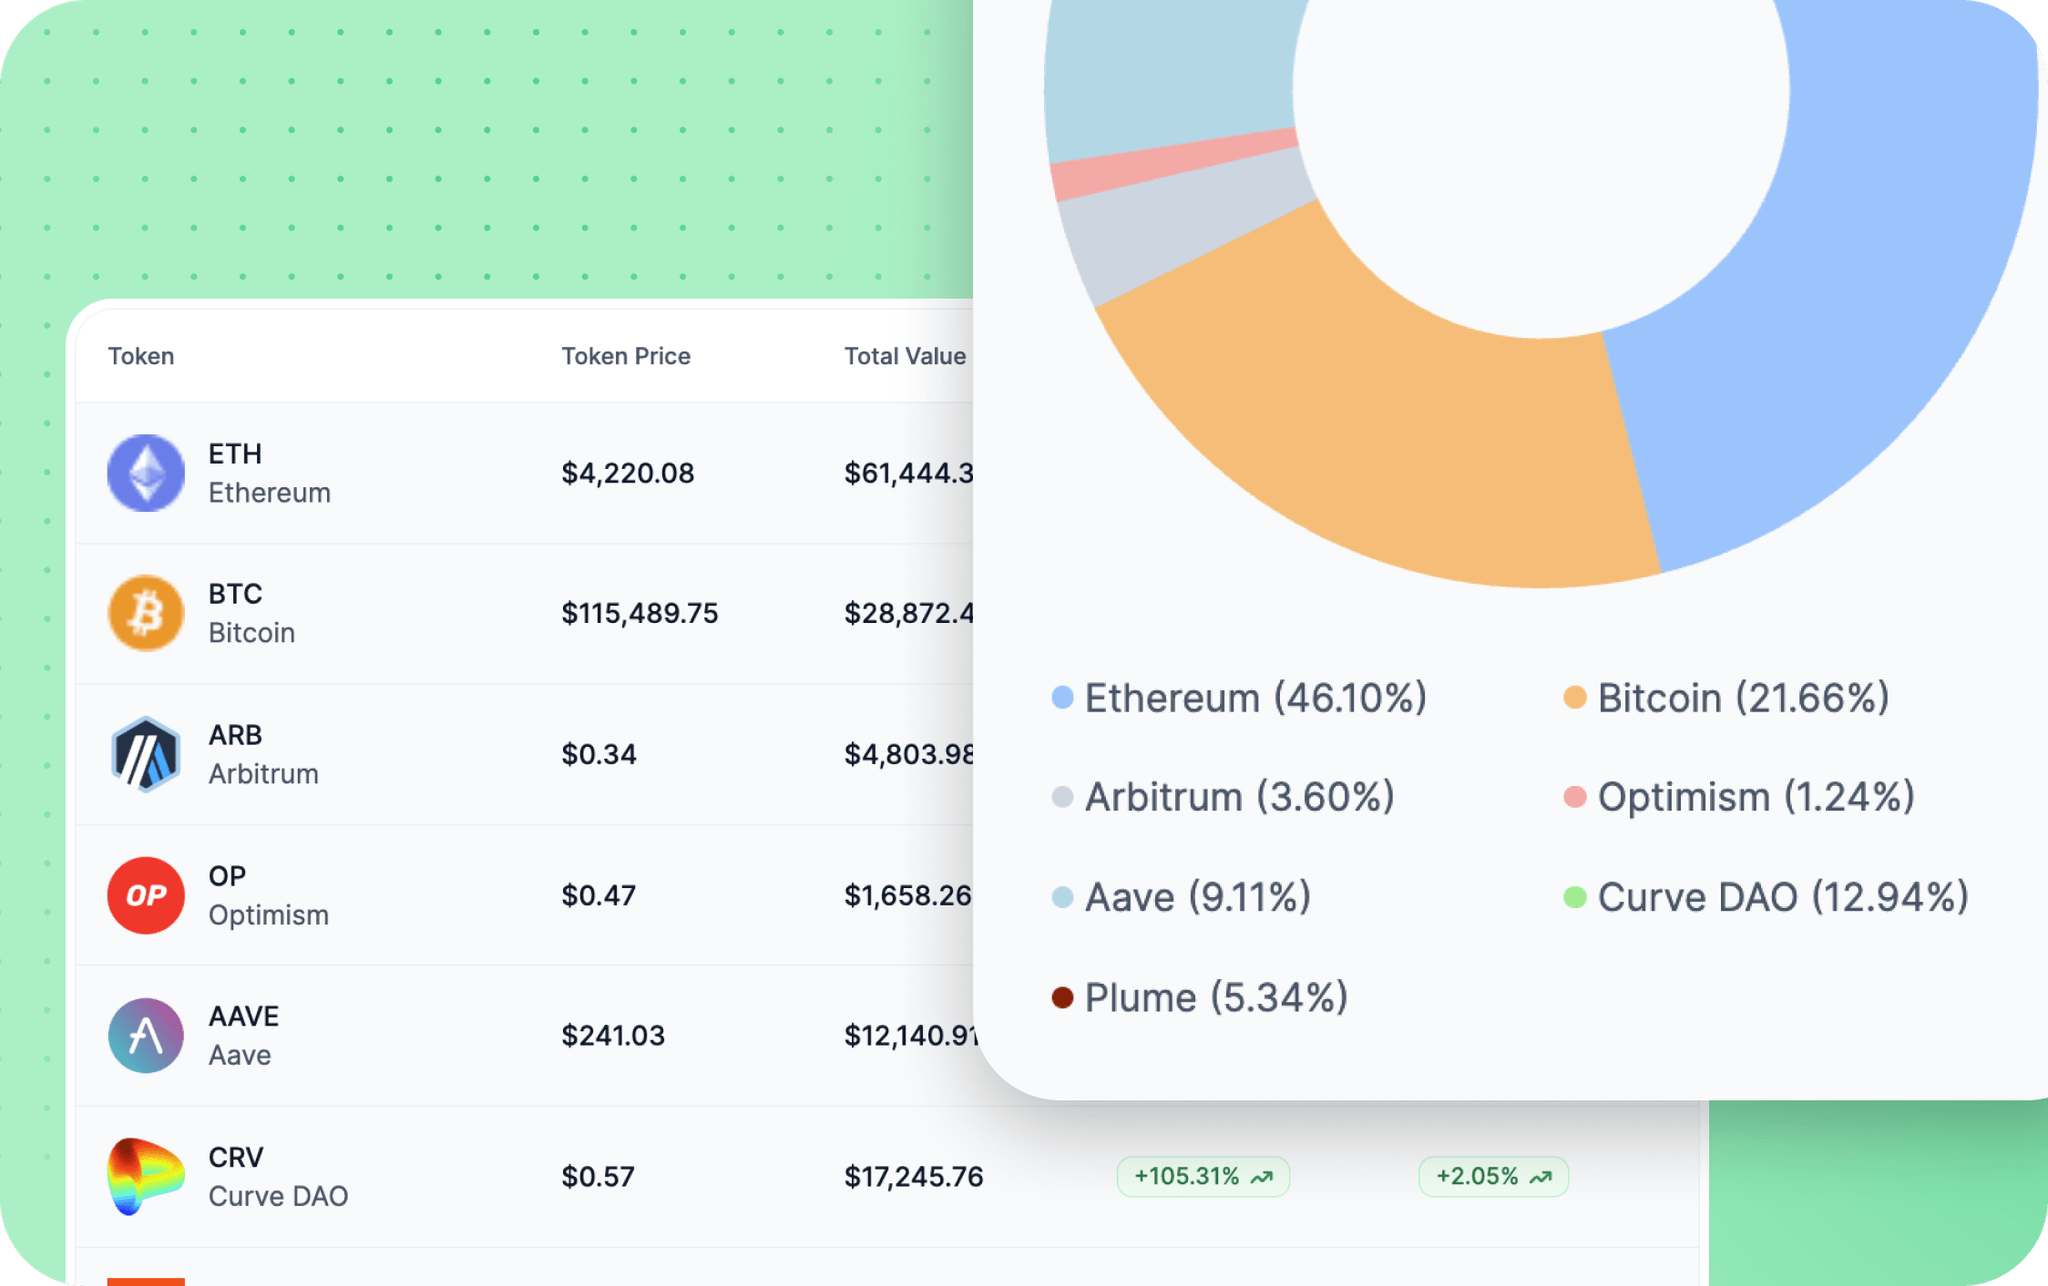Viewport: 2048px width, 1286px height.
Task: Click the Bitcoin orange logo icon
Action: point(146,613)
